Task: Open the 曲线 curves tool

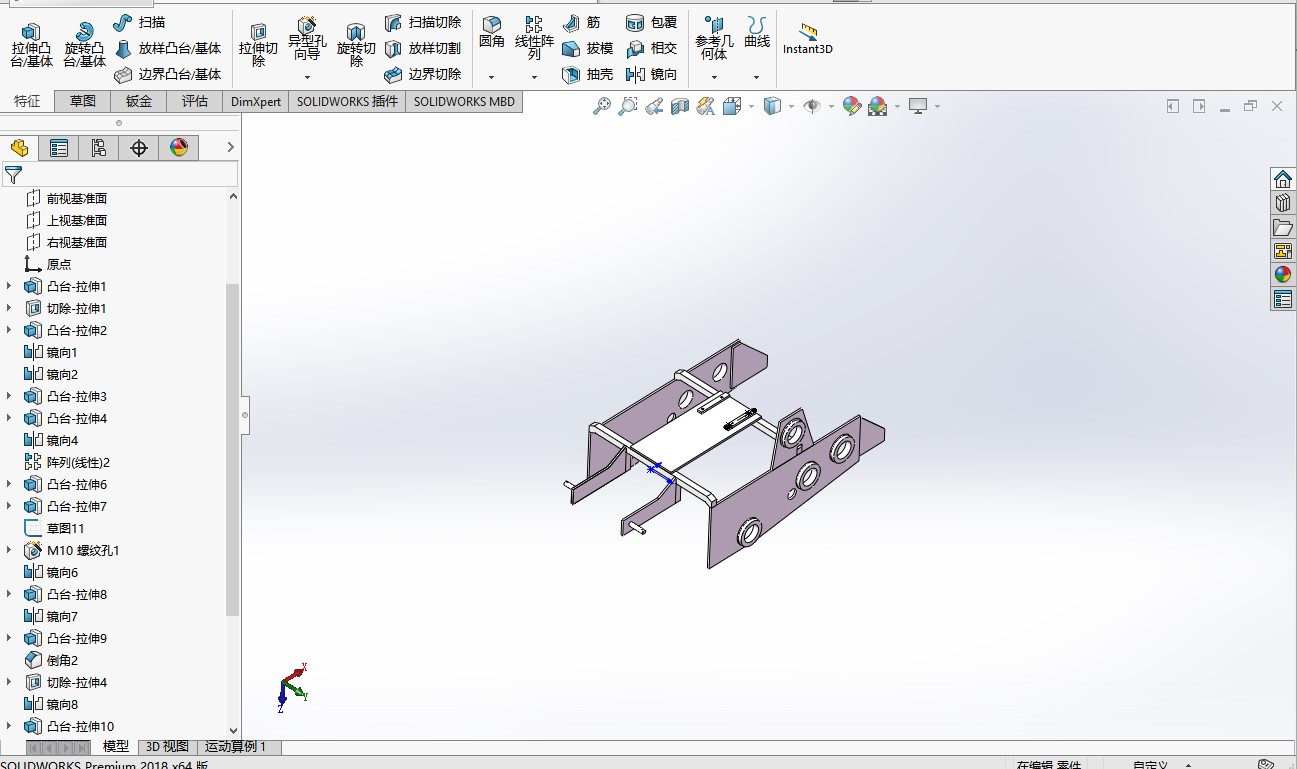Action: click(757, 33)
